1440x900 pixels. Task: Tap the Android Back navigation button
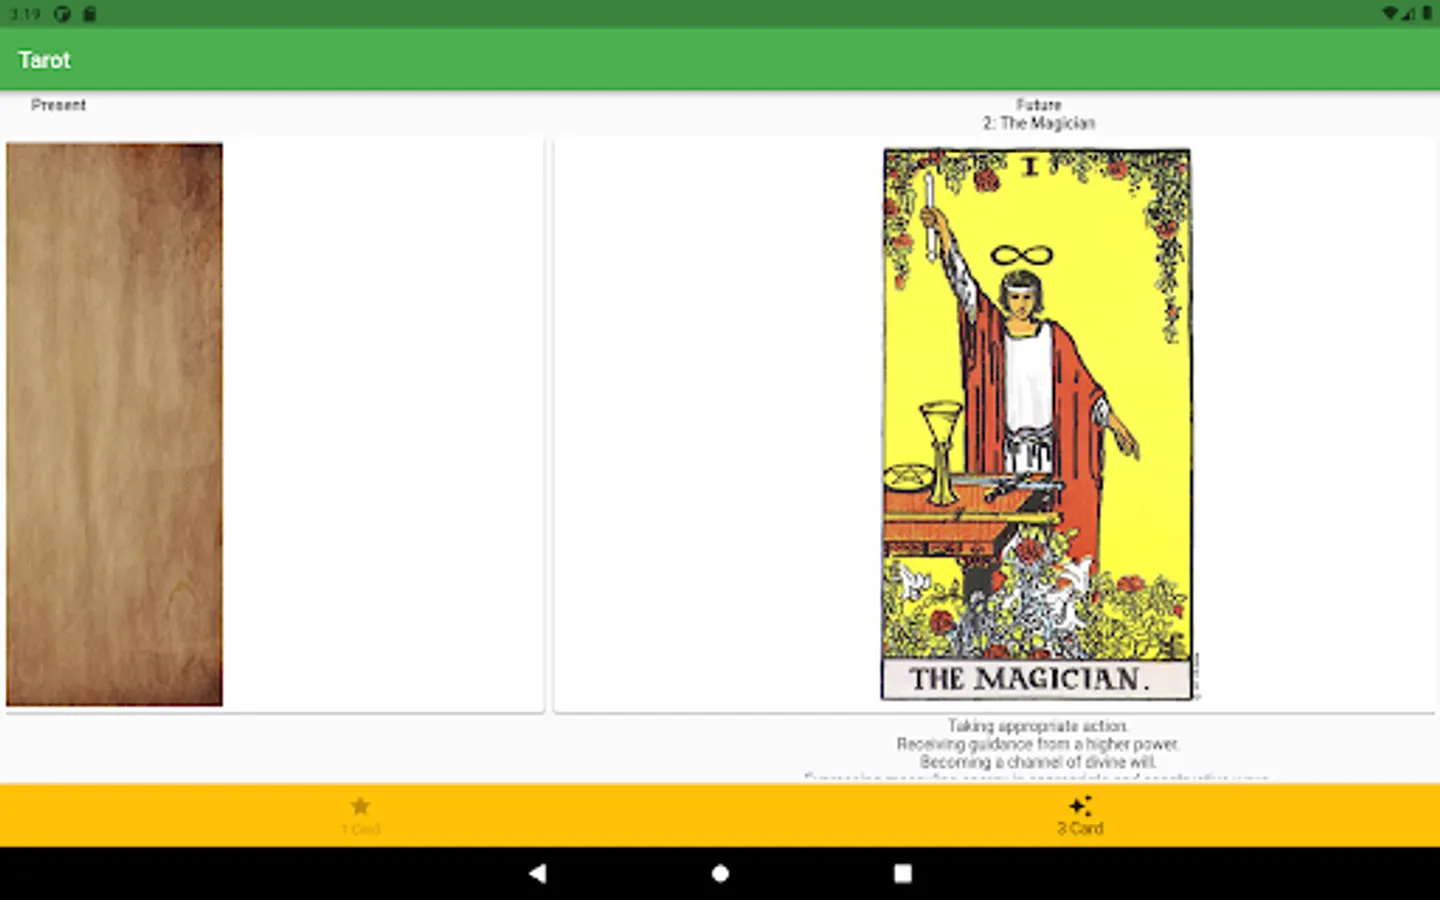coord(537,873)
